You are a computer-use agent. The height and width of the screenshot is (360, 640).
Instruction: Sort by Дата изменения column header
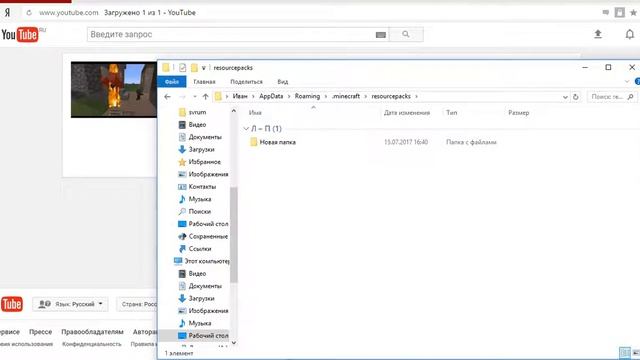pos(407,113)
